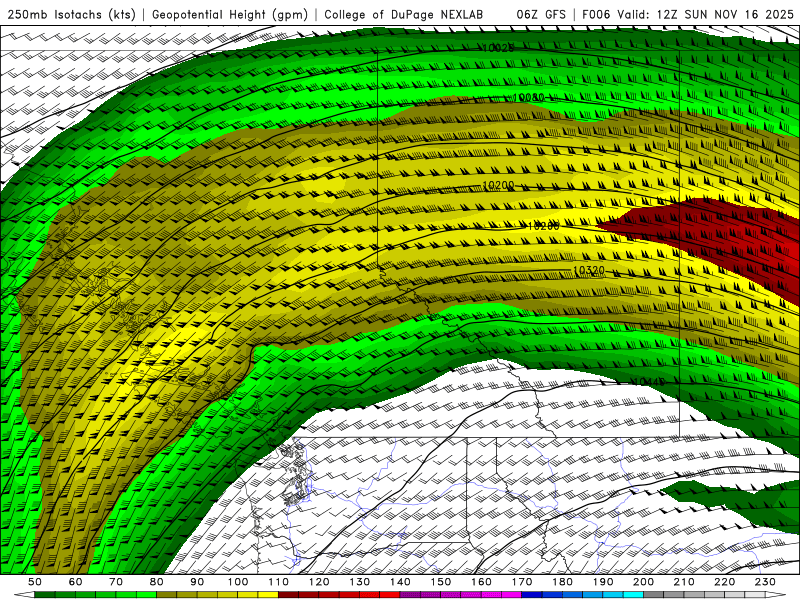Click the 180 value on the color scale
Viewport: 800px width, 600px height.
point(563,582)
